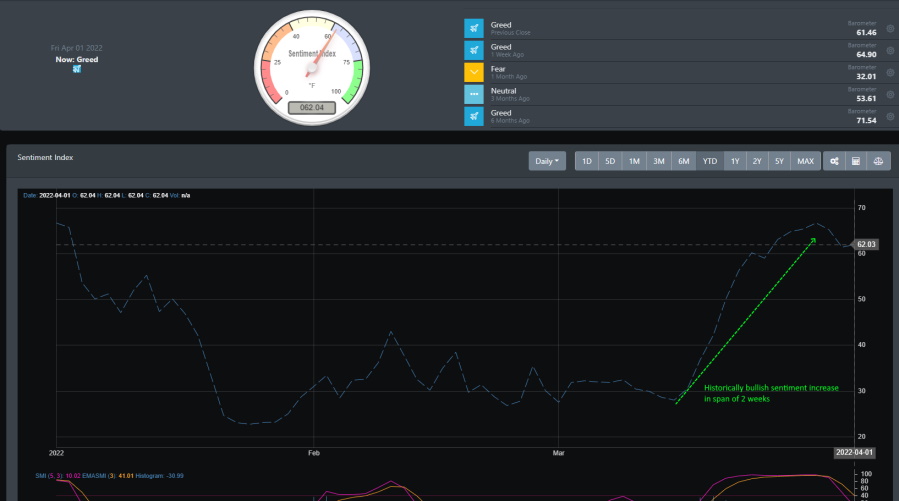Click the rocket icon beside Previous Close

click(x=474, y=28)
